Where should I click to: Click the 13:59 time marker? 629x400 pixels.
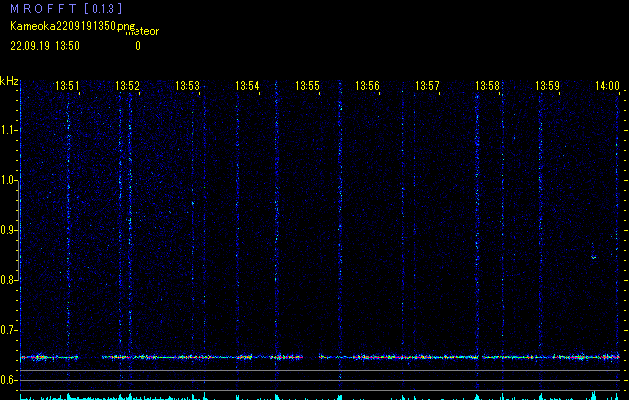pos(548,86)
